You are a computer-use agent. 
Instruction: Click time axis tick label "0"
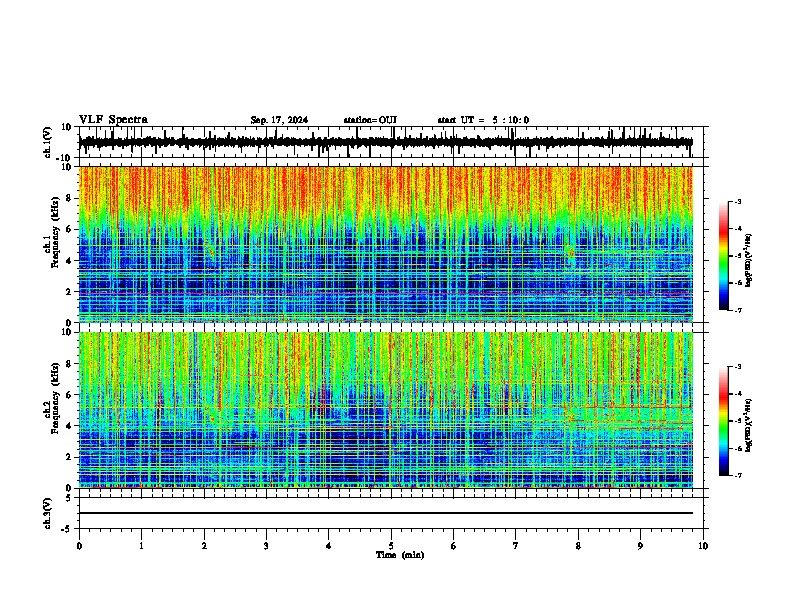[79, 546]
